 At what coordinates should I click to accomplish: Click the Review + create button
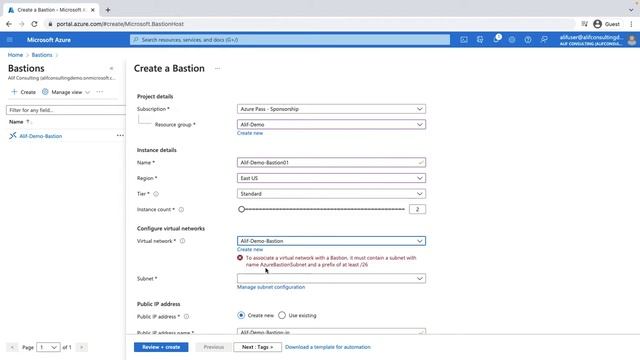point(161,347)
